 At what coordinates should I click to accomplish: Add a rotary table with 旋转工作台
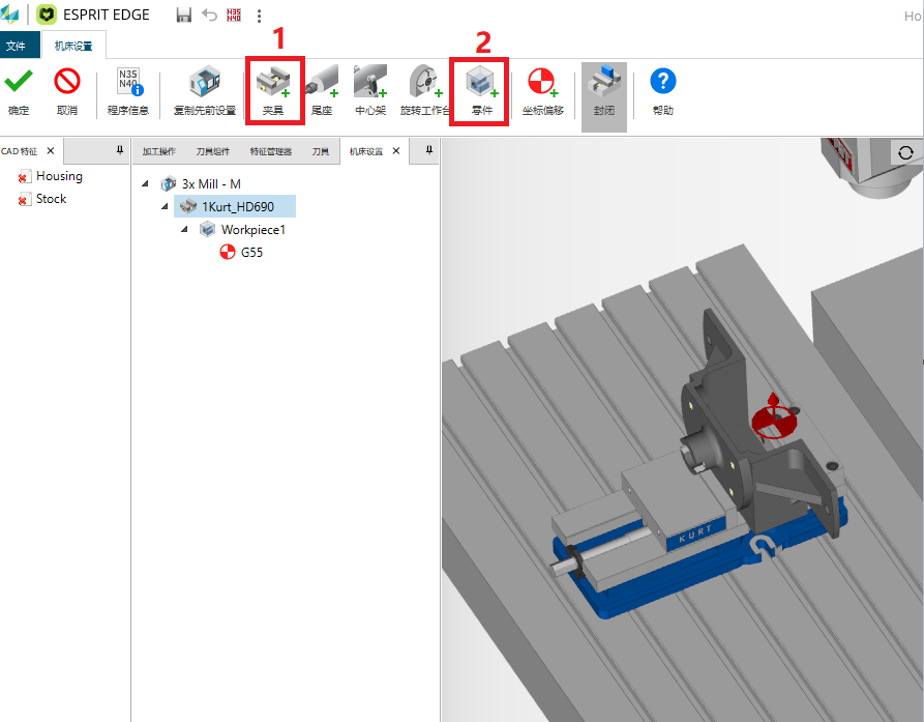click(424, 91)
